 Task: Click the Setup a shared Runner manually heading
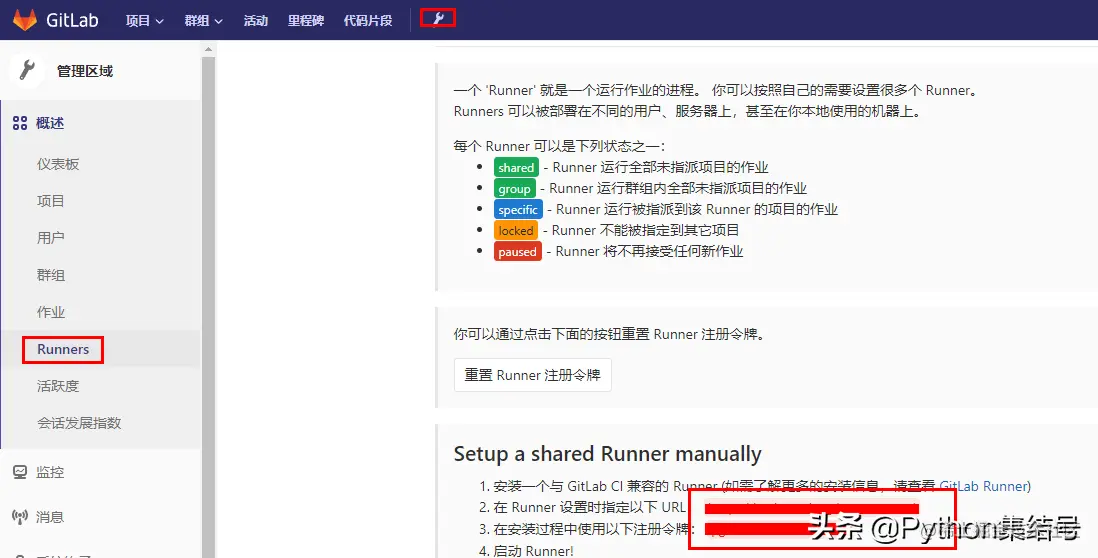607,454
